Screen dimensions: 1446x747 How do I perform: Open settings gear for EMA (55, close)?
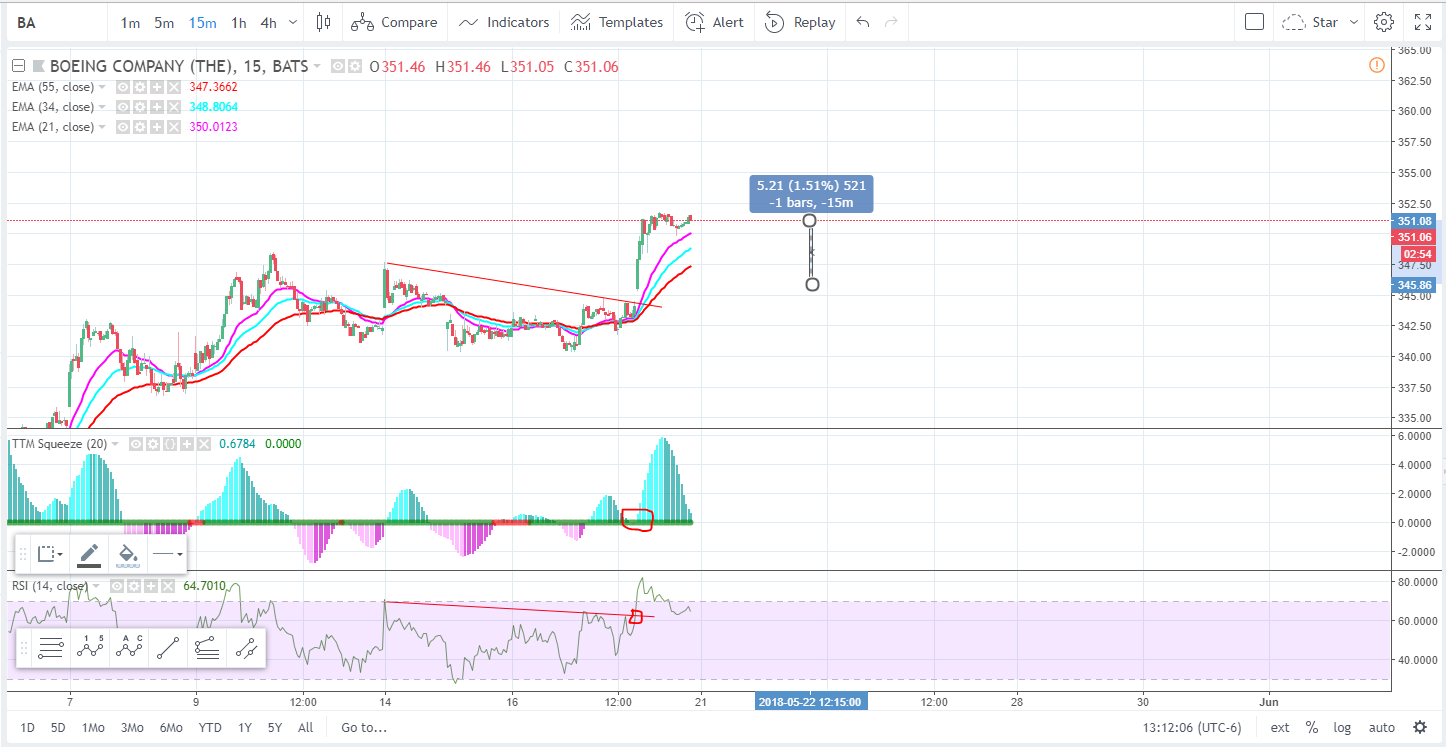click(x=140, y=87)
